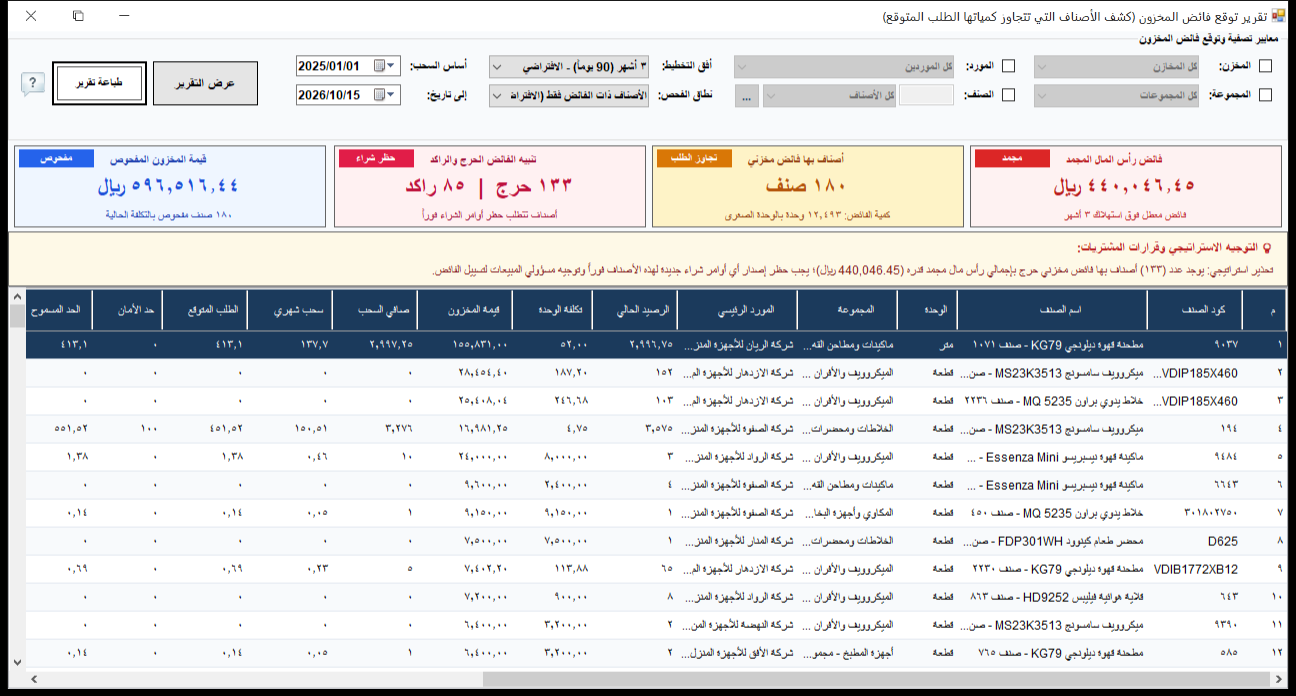Click the الطلب المتوقع column header

pyautogui.click(x=204, y=310)
